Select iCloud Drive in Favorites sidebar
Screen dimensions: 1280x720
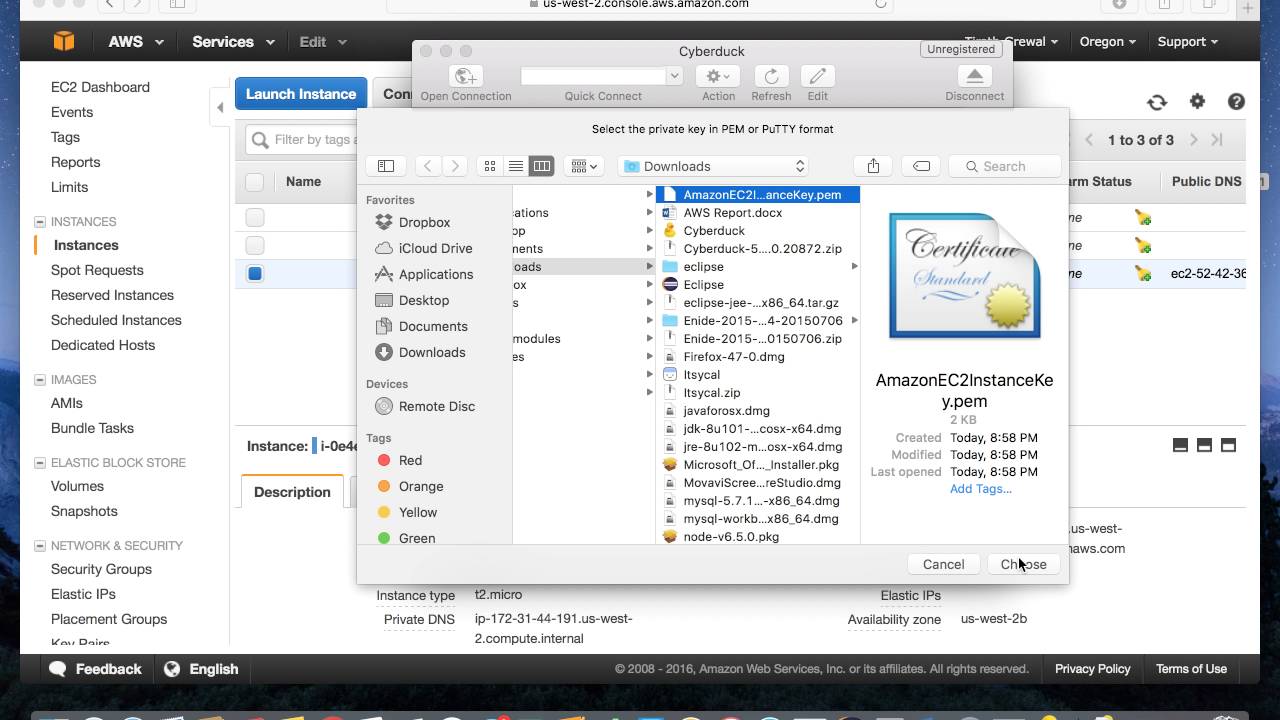coord(435,248)
